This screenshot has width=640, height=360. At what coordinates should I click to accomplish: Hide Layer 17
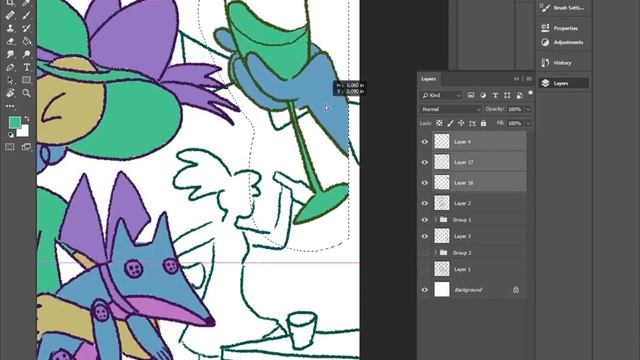pos(424,162)
